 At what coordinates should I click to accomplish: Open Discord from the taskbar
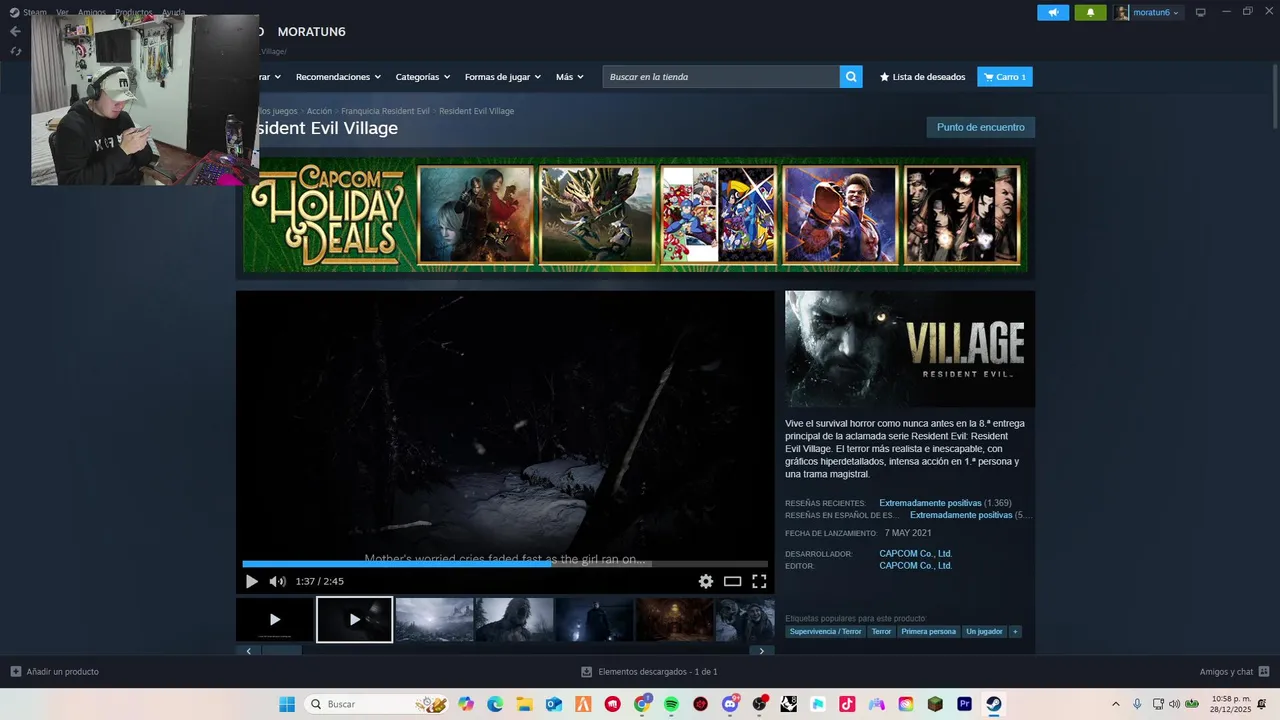point(730,704)
